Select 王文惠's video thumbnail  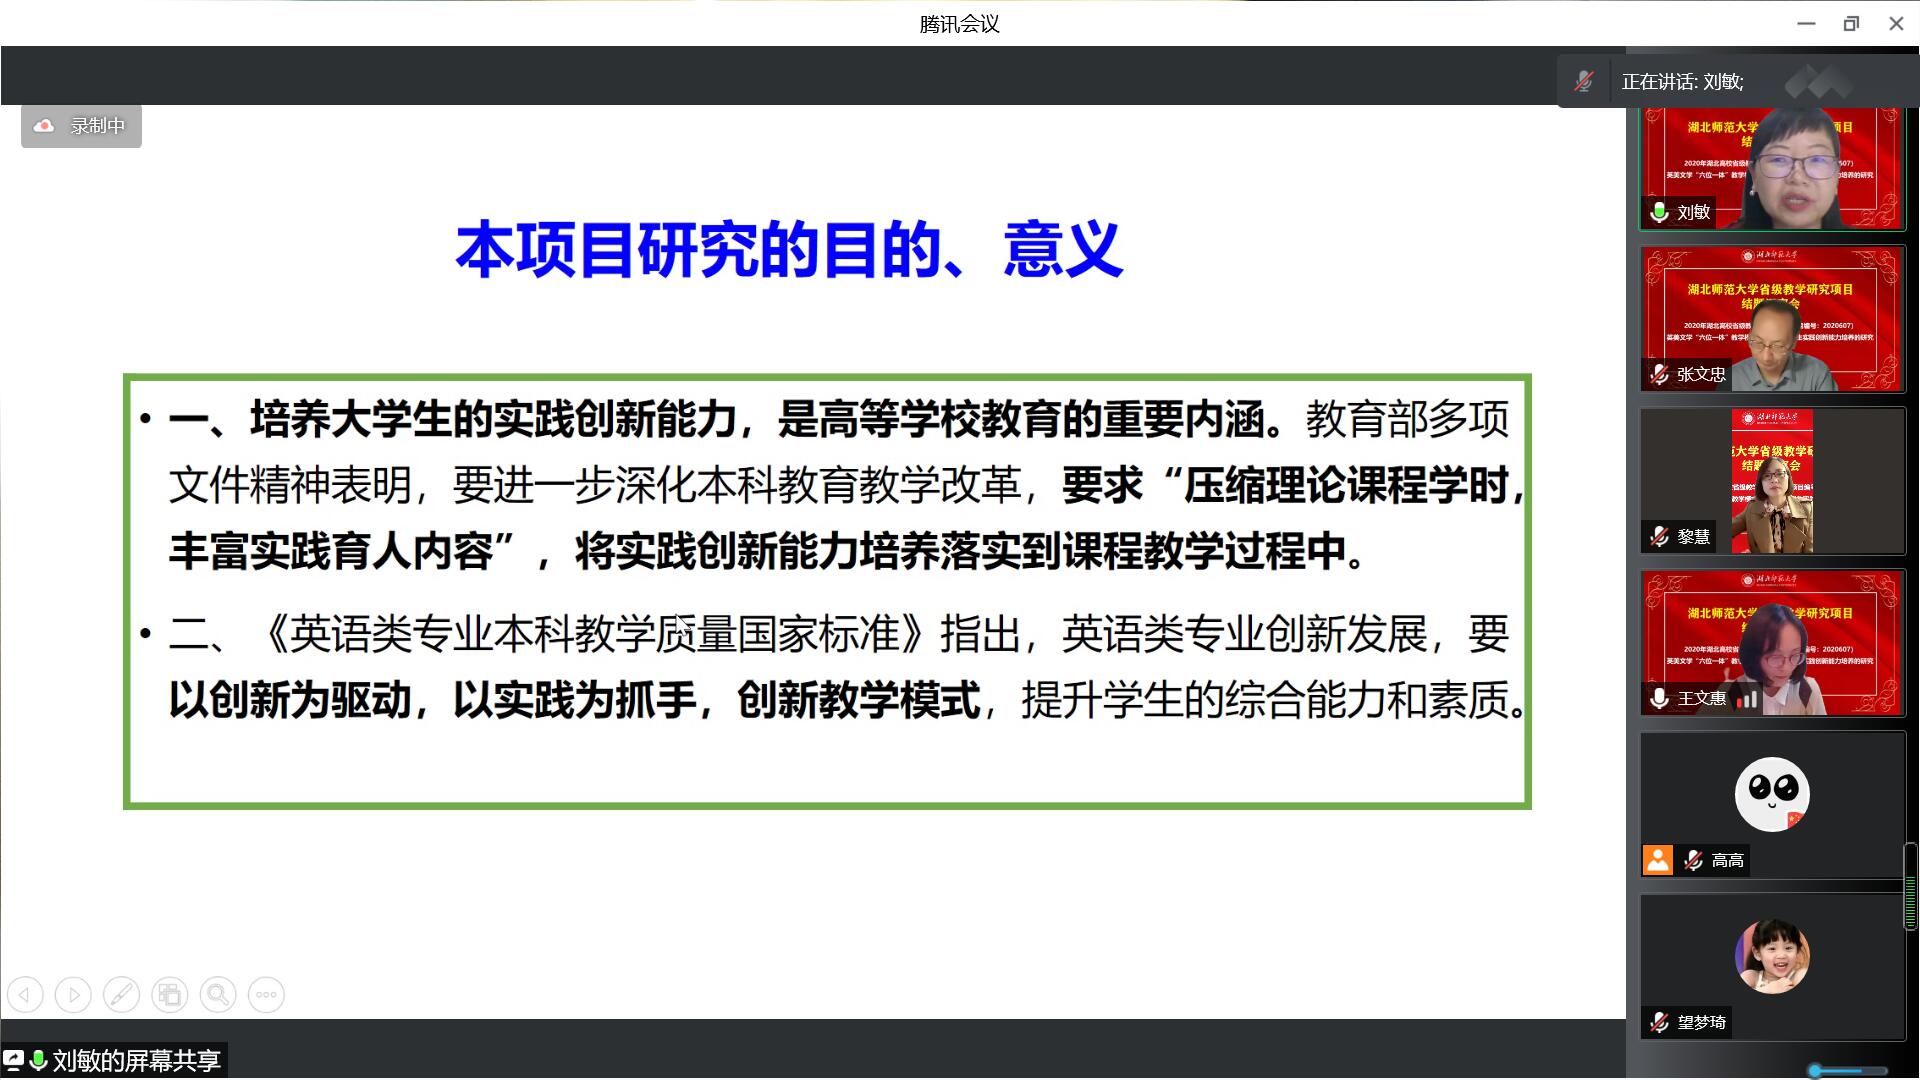1772,643
